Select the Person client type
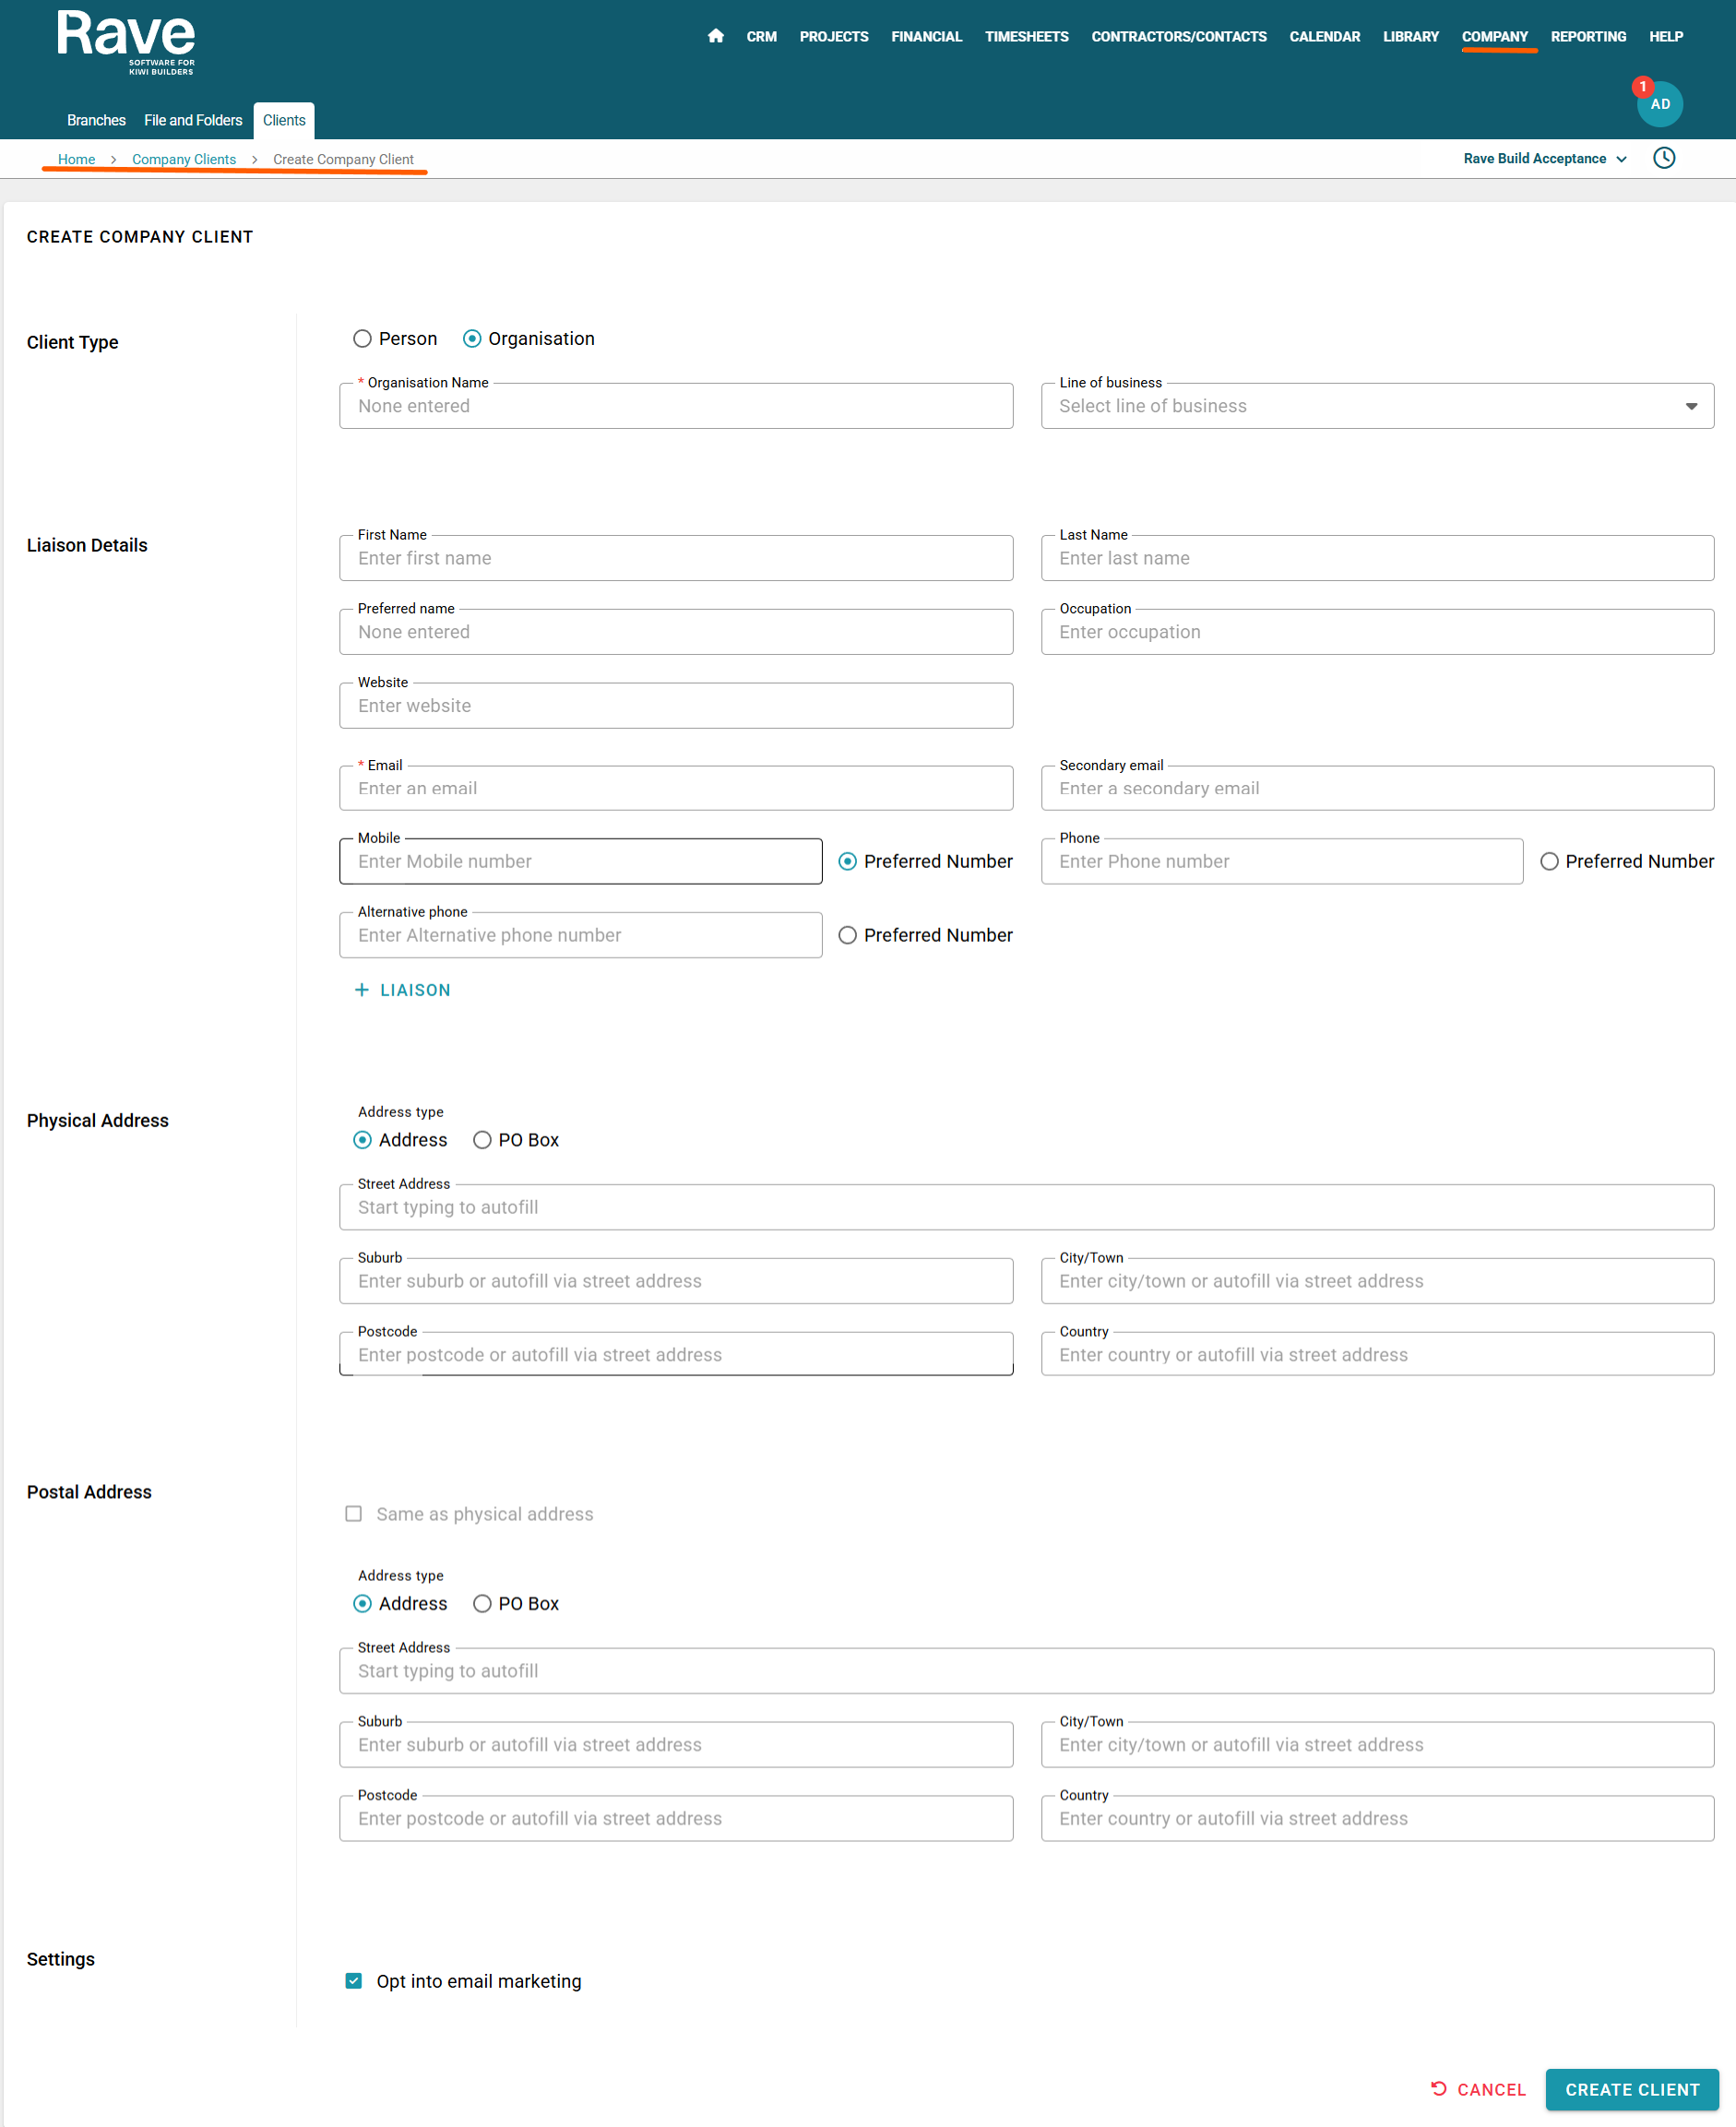This screenshot has width=1736, height=2127. (362, 339)
